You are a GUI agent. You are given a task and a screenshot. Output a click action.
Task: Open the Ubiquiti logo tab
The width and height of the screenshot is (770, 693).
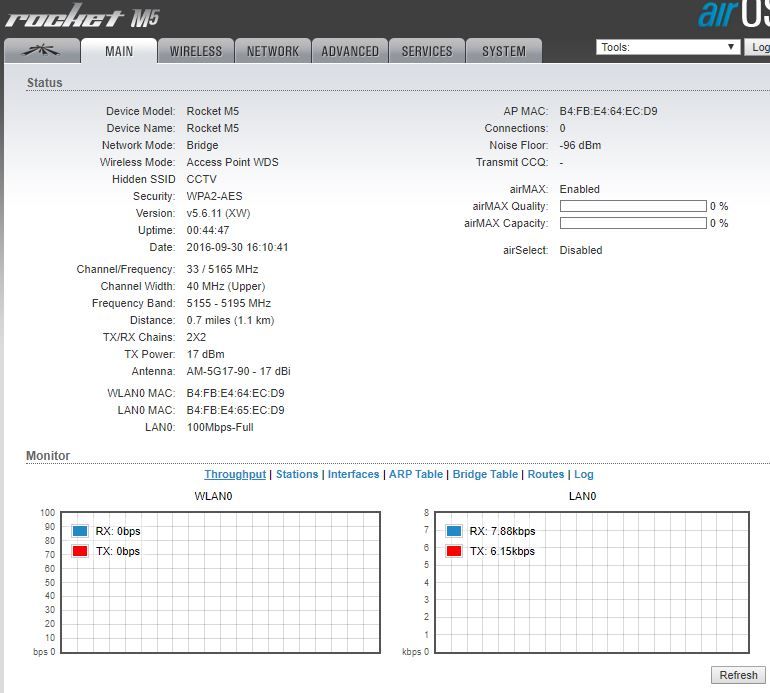pos(40,51)
